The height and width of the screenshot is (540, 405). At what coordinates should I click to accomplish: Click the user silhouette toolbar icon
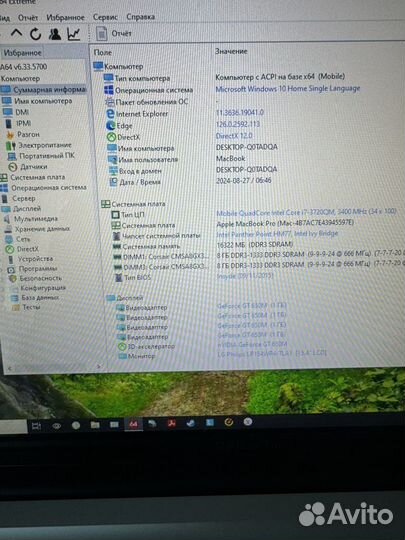pos(54,34)
